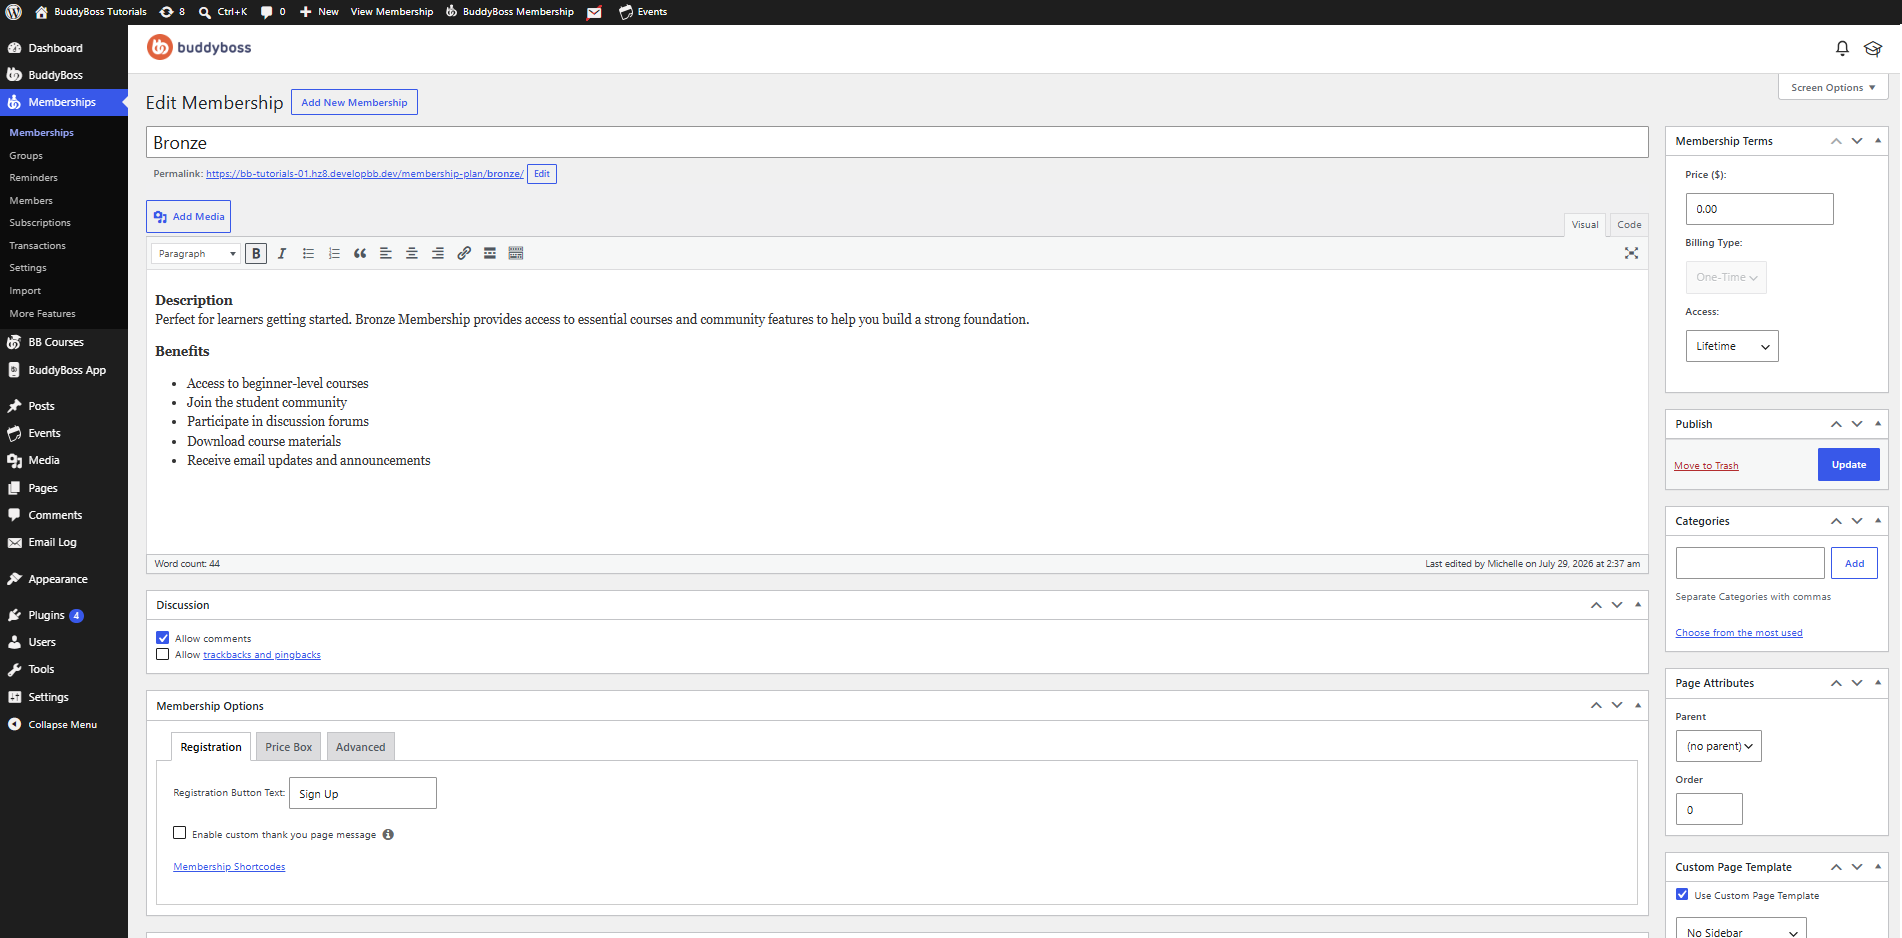Enter distraction-free fullscreen editor mode
Viewport: 1902px width, 938px height.
point(1631,254)
